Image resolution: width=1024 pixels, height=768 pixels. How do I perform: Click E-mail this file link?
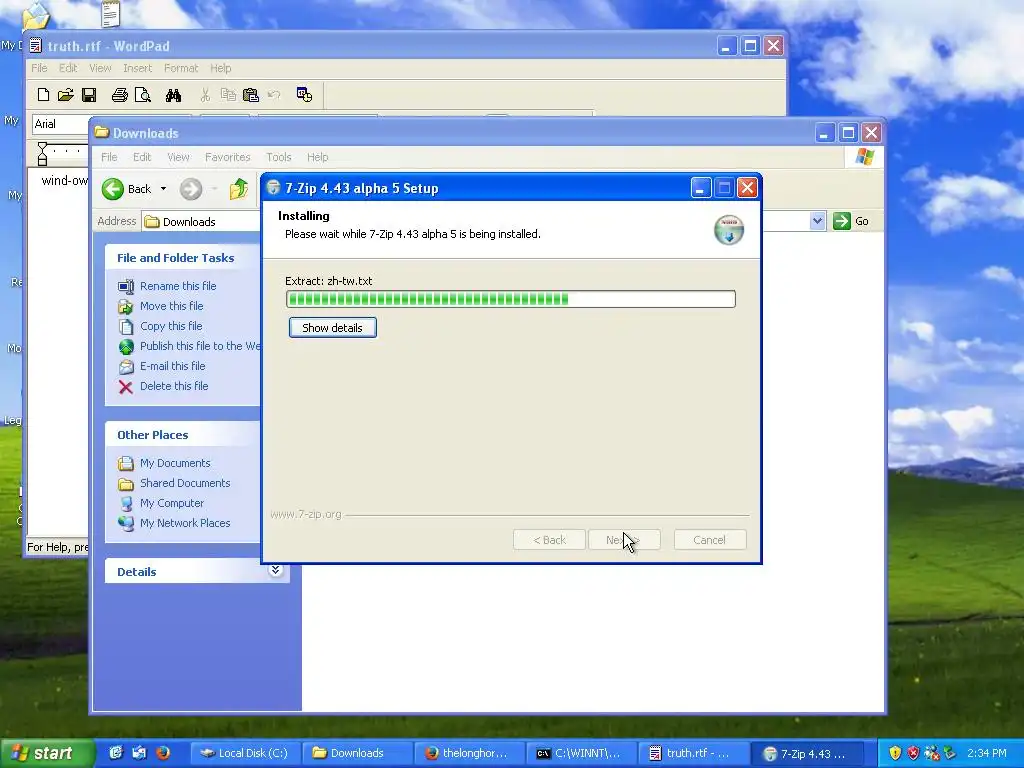click(172, 366)
